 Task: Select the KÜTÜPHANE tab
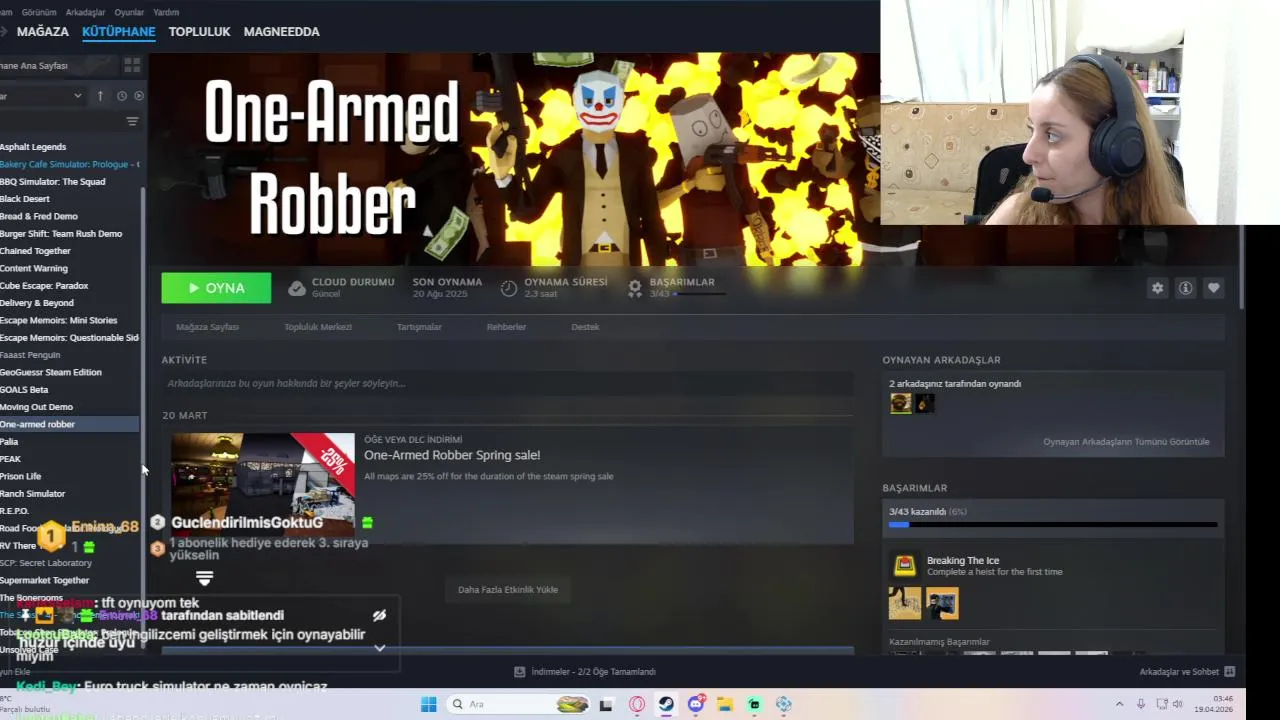point(118,32)
